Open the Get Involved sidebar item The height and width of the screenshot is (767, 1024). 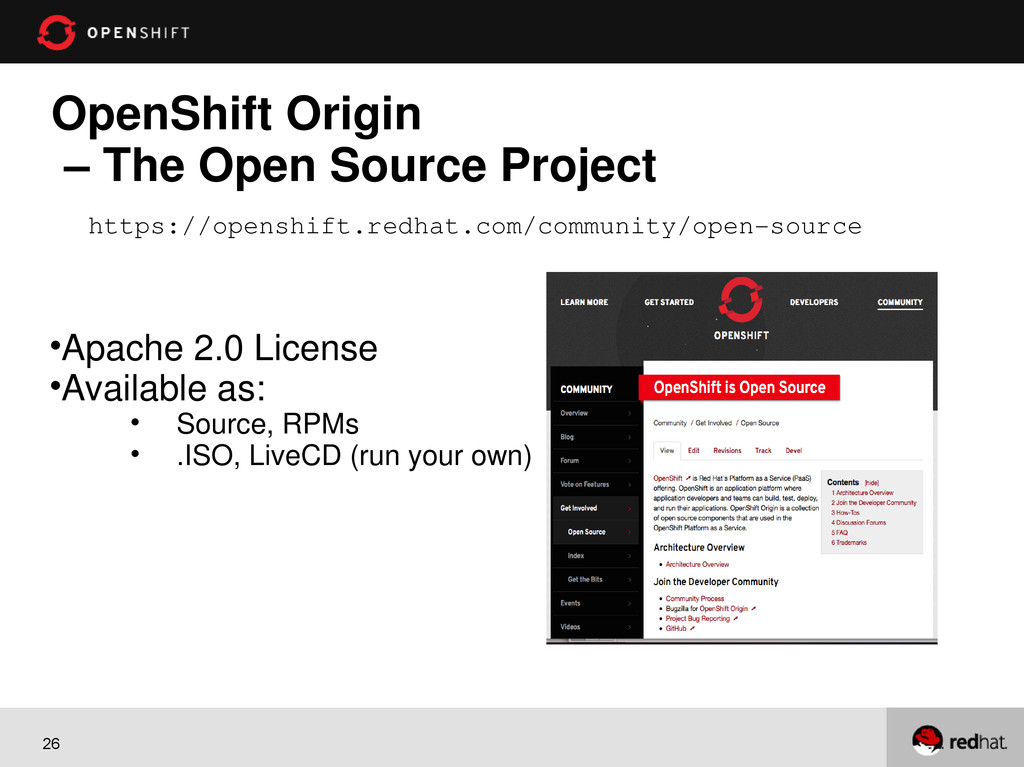(x=595, y=508)
